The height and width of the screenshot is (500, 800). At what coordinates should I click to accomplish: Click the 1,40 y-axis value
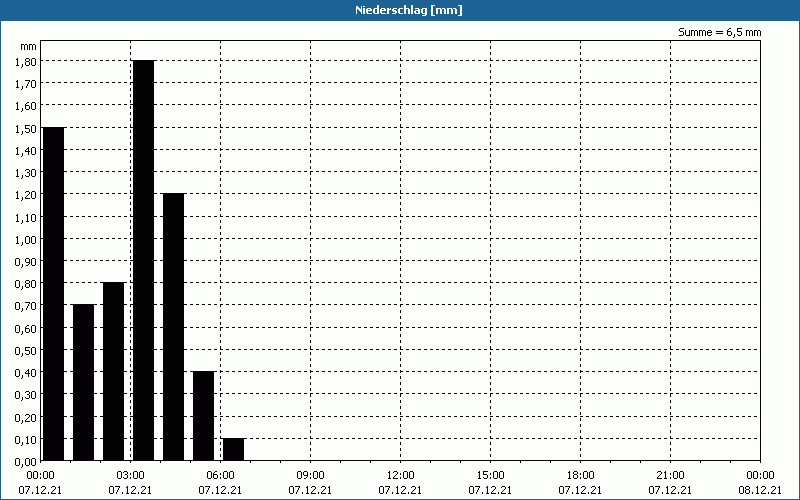coord(26,151)
